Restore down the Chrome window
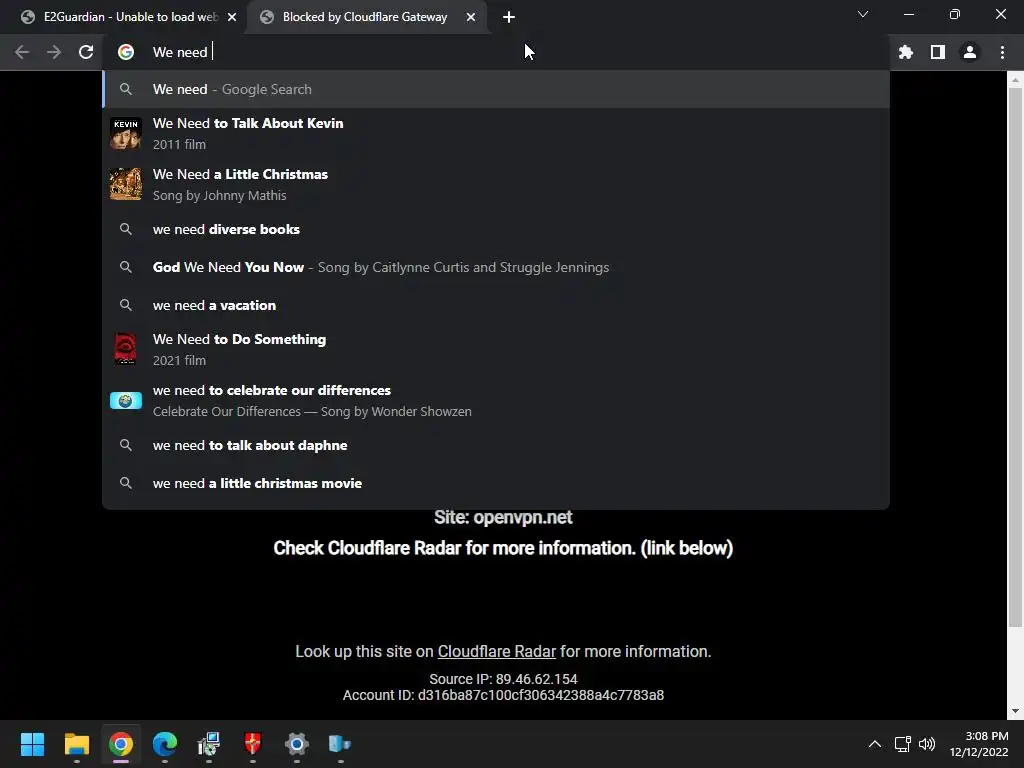The height and width of the screenshot is (768, 1024). pos(955,14)
